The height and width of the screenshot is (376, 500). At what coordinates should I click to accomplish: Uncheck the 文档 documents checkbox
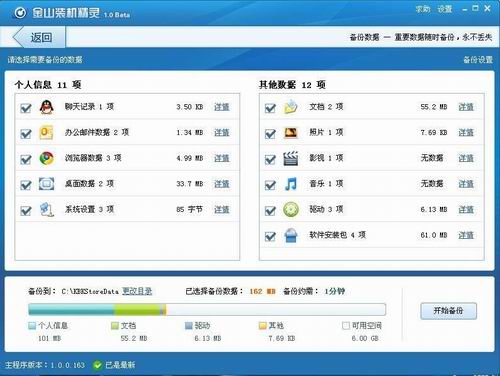point(270,108)
